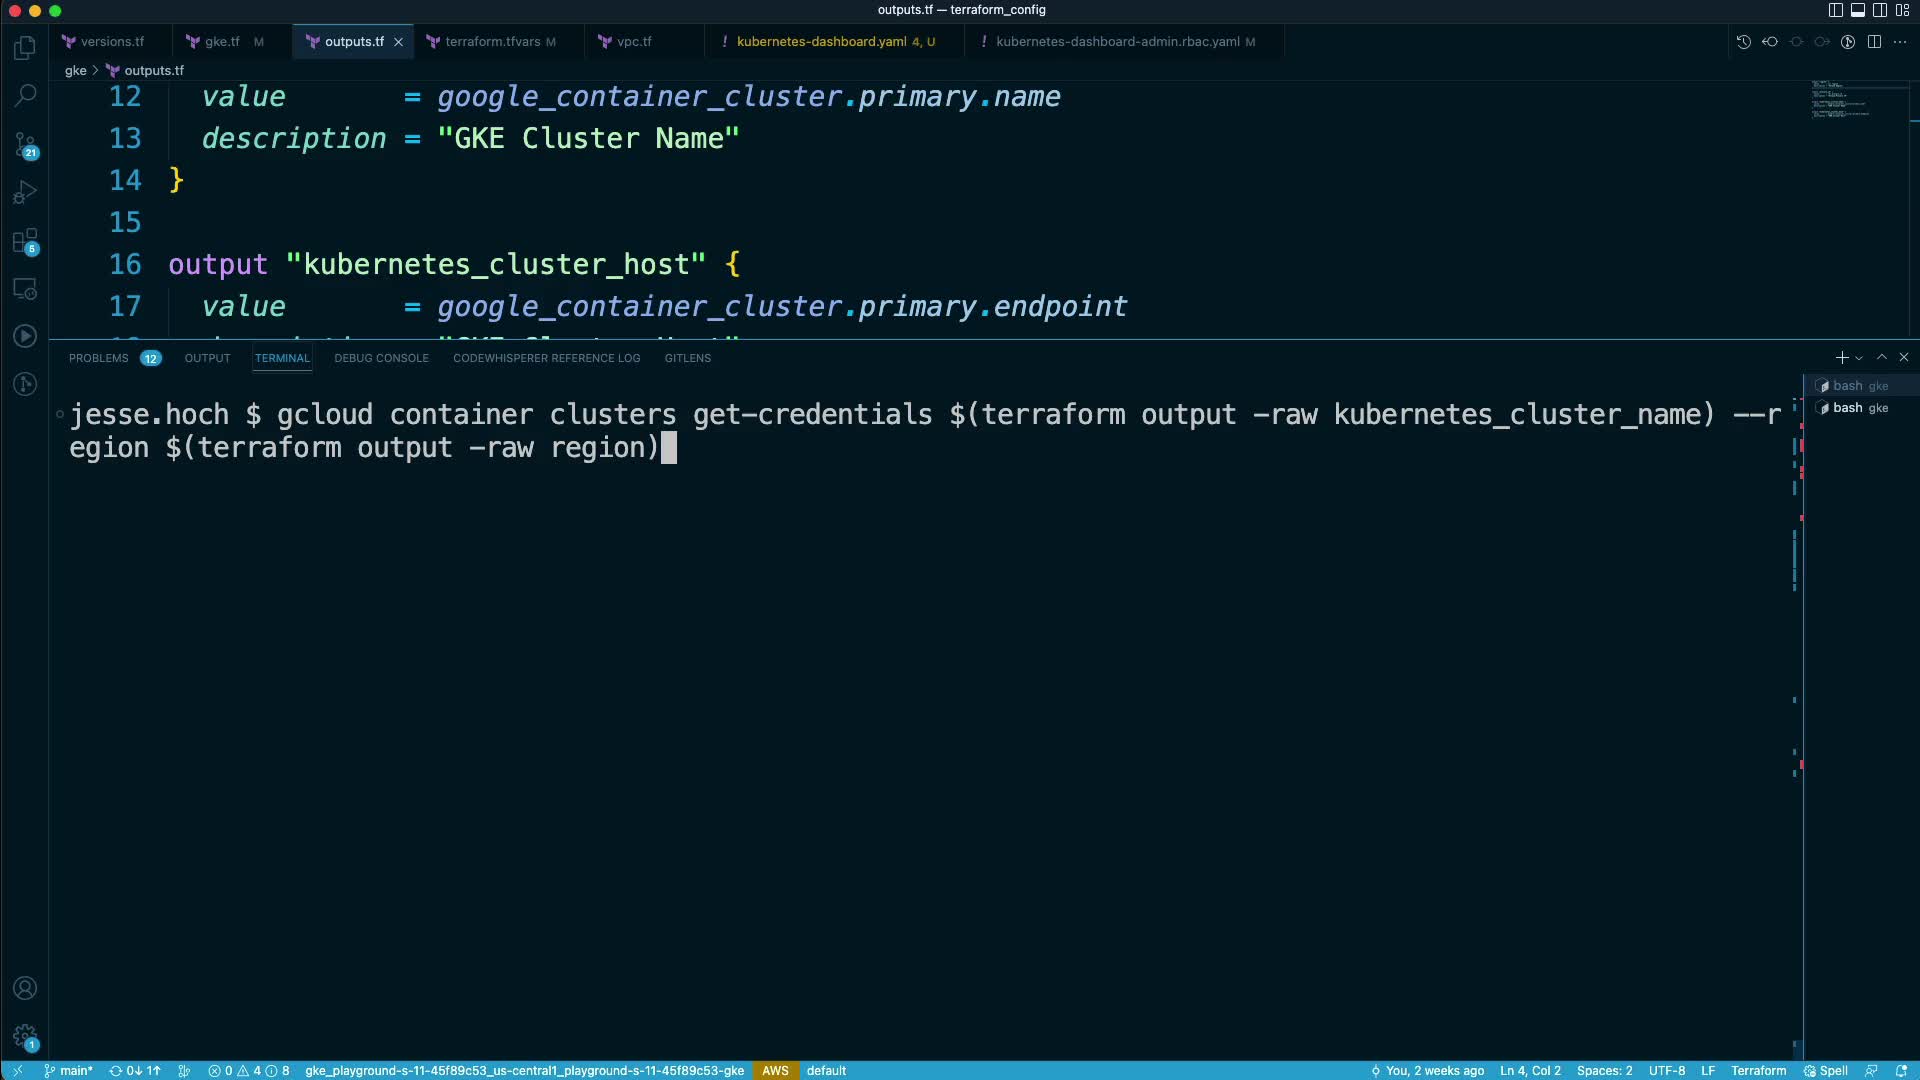This screenshot has width=1920, height=1080.
Task: Toggle the primary side bar layout button
Action: point(1835,10)
